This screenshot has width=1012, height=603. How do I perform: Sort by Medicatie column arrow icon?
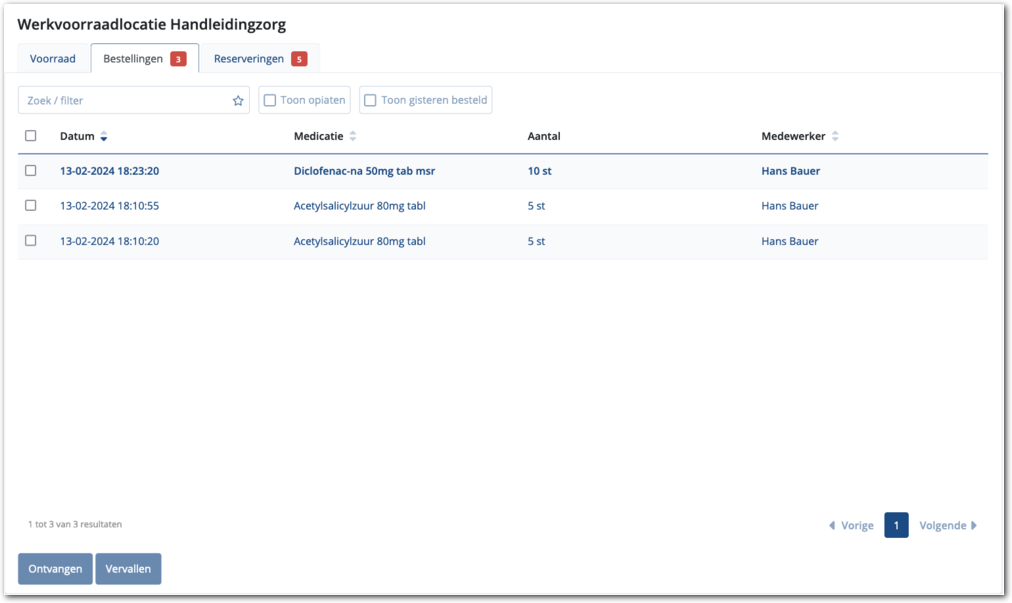(x=352, y=137)
